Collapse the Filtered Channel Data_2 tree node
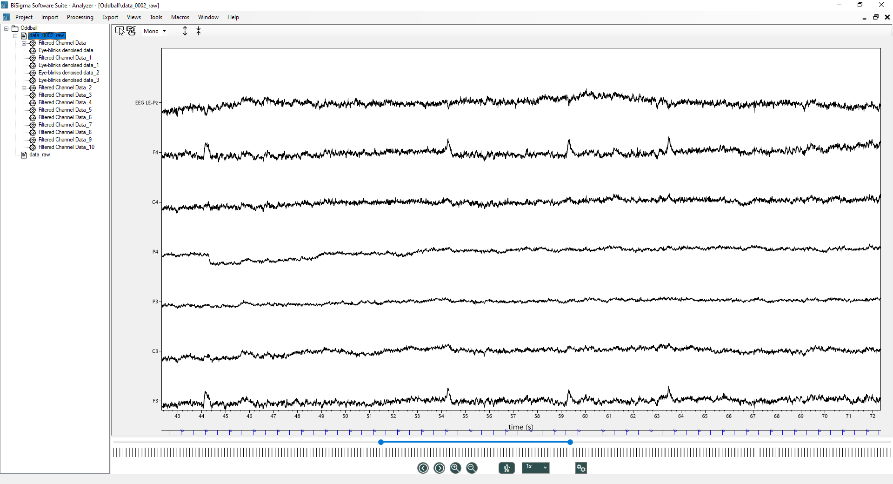The height and width of the screenshot is (484, 893). tap(23, 87)
